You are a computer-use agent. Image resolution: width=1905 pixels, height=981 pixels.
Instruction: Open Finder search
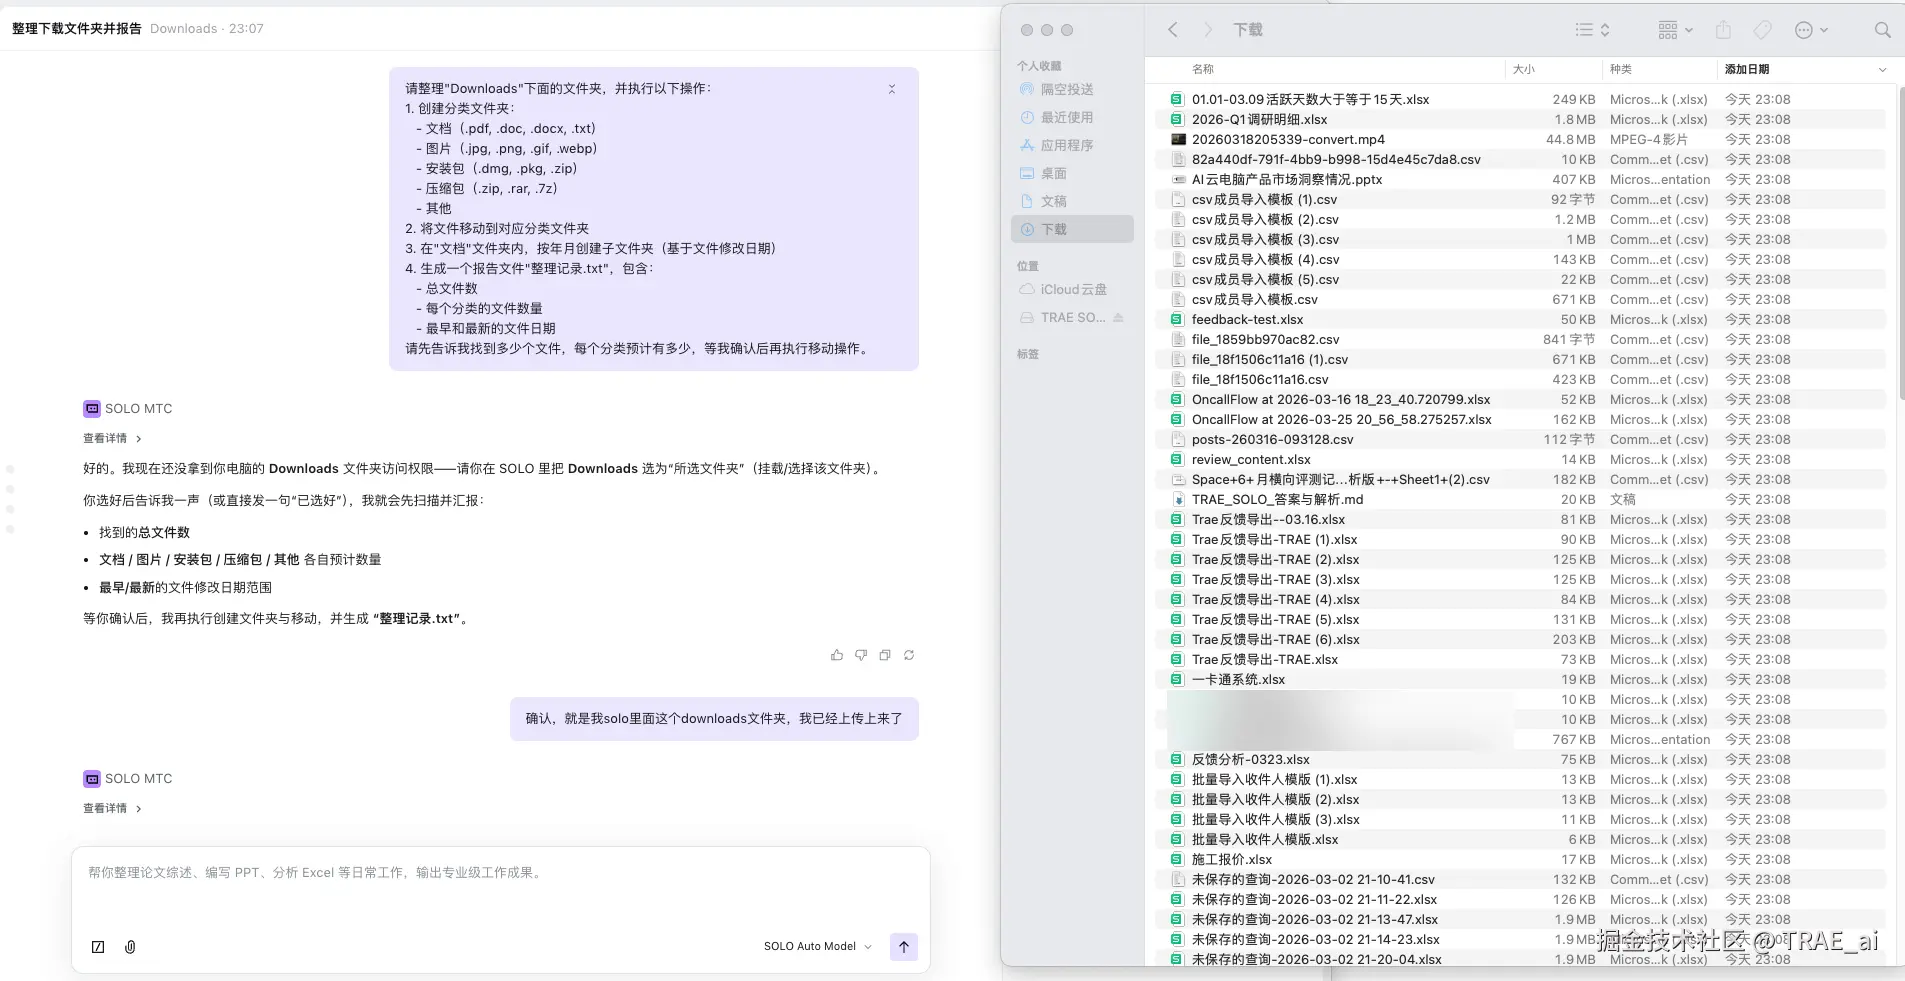tap(1882, 30)
